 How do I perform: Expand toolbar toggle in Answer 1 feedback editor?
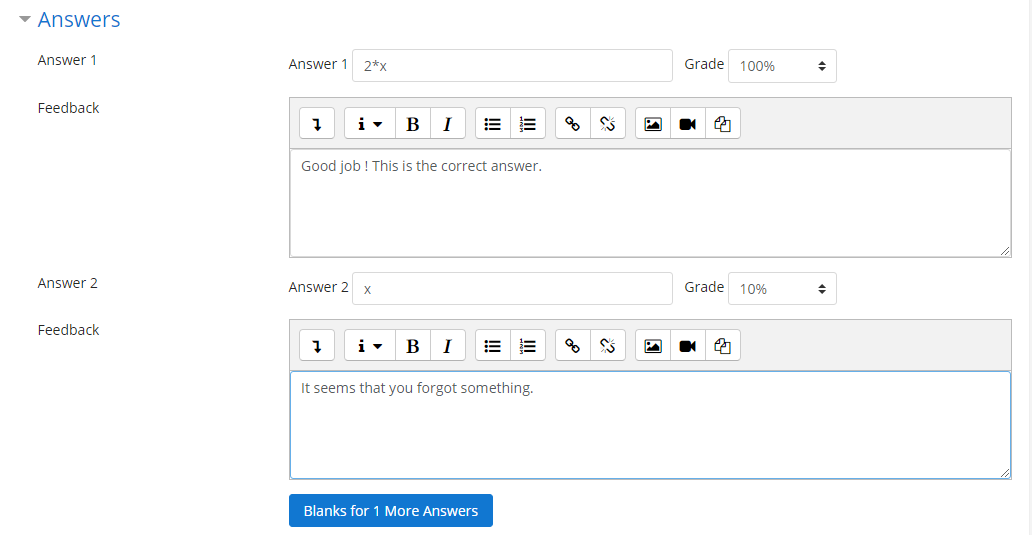pos(317,124)
